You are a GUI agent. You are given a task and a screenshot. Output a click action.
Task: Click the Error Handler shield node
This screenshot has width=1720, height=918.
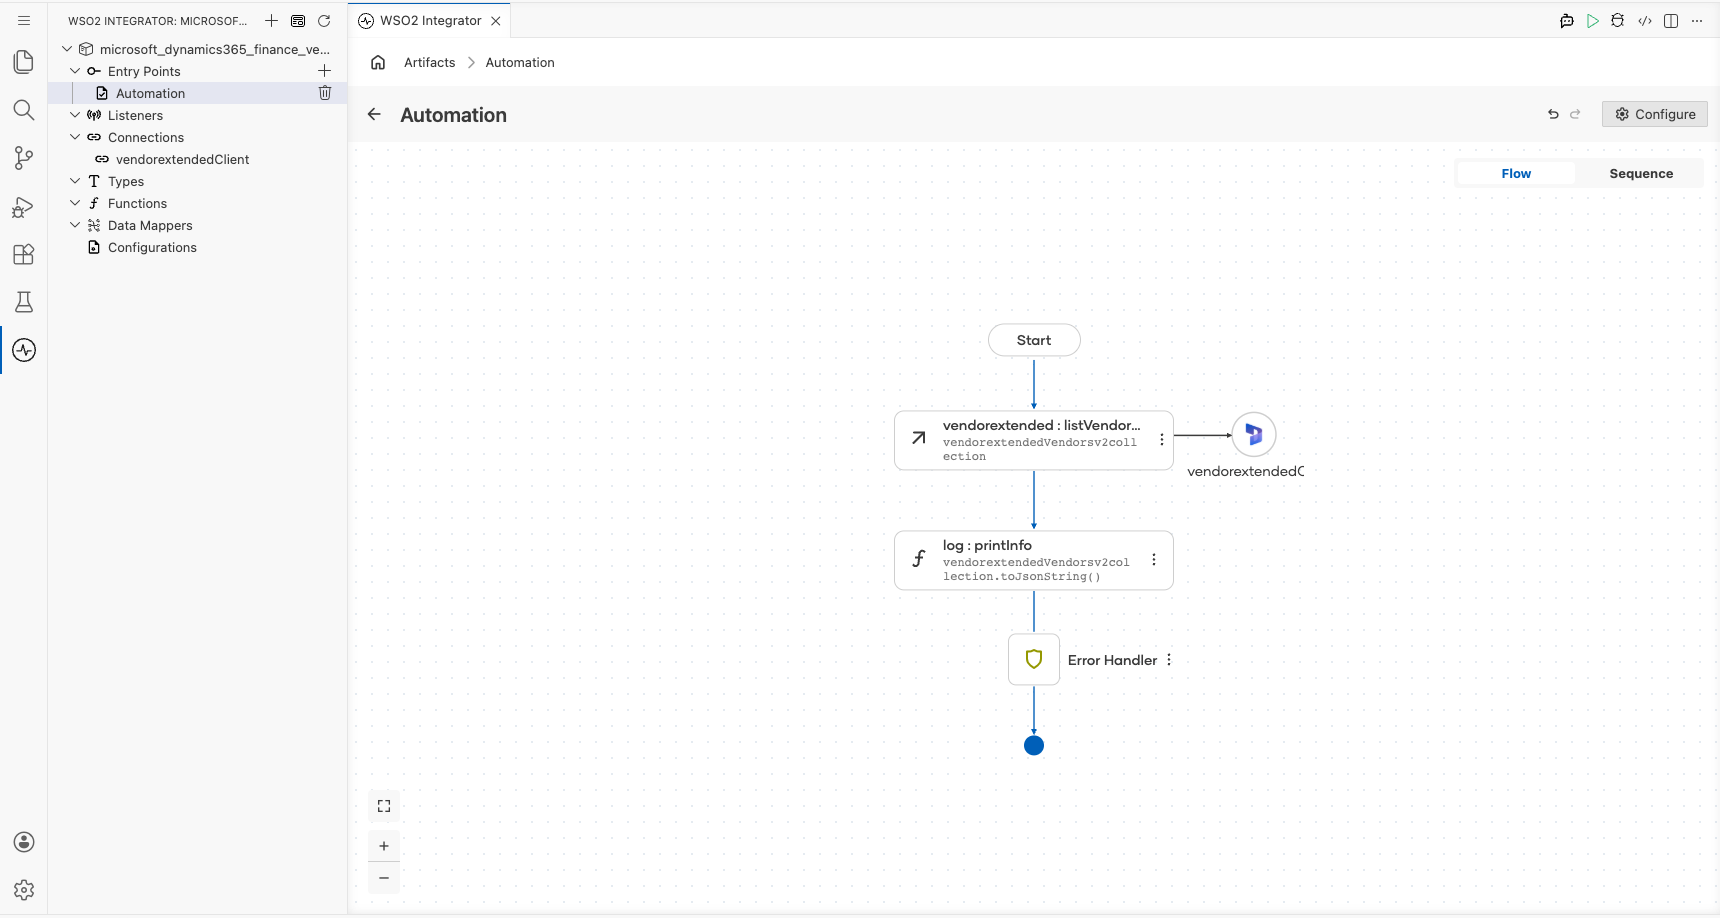[x=1034, y=659]
